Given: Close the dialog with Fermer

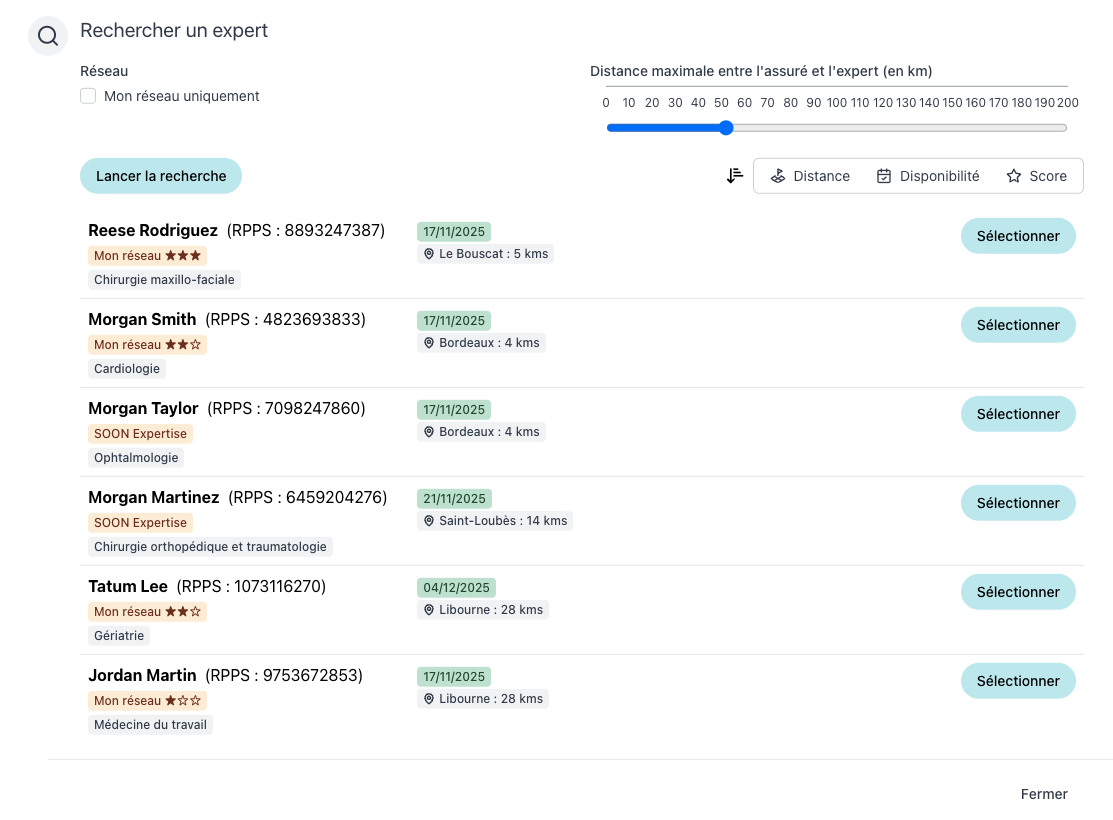Looking at the screenshot, I should coord(1043,794).
